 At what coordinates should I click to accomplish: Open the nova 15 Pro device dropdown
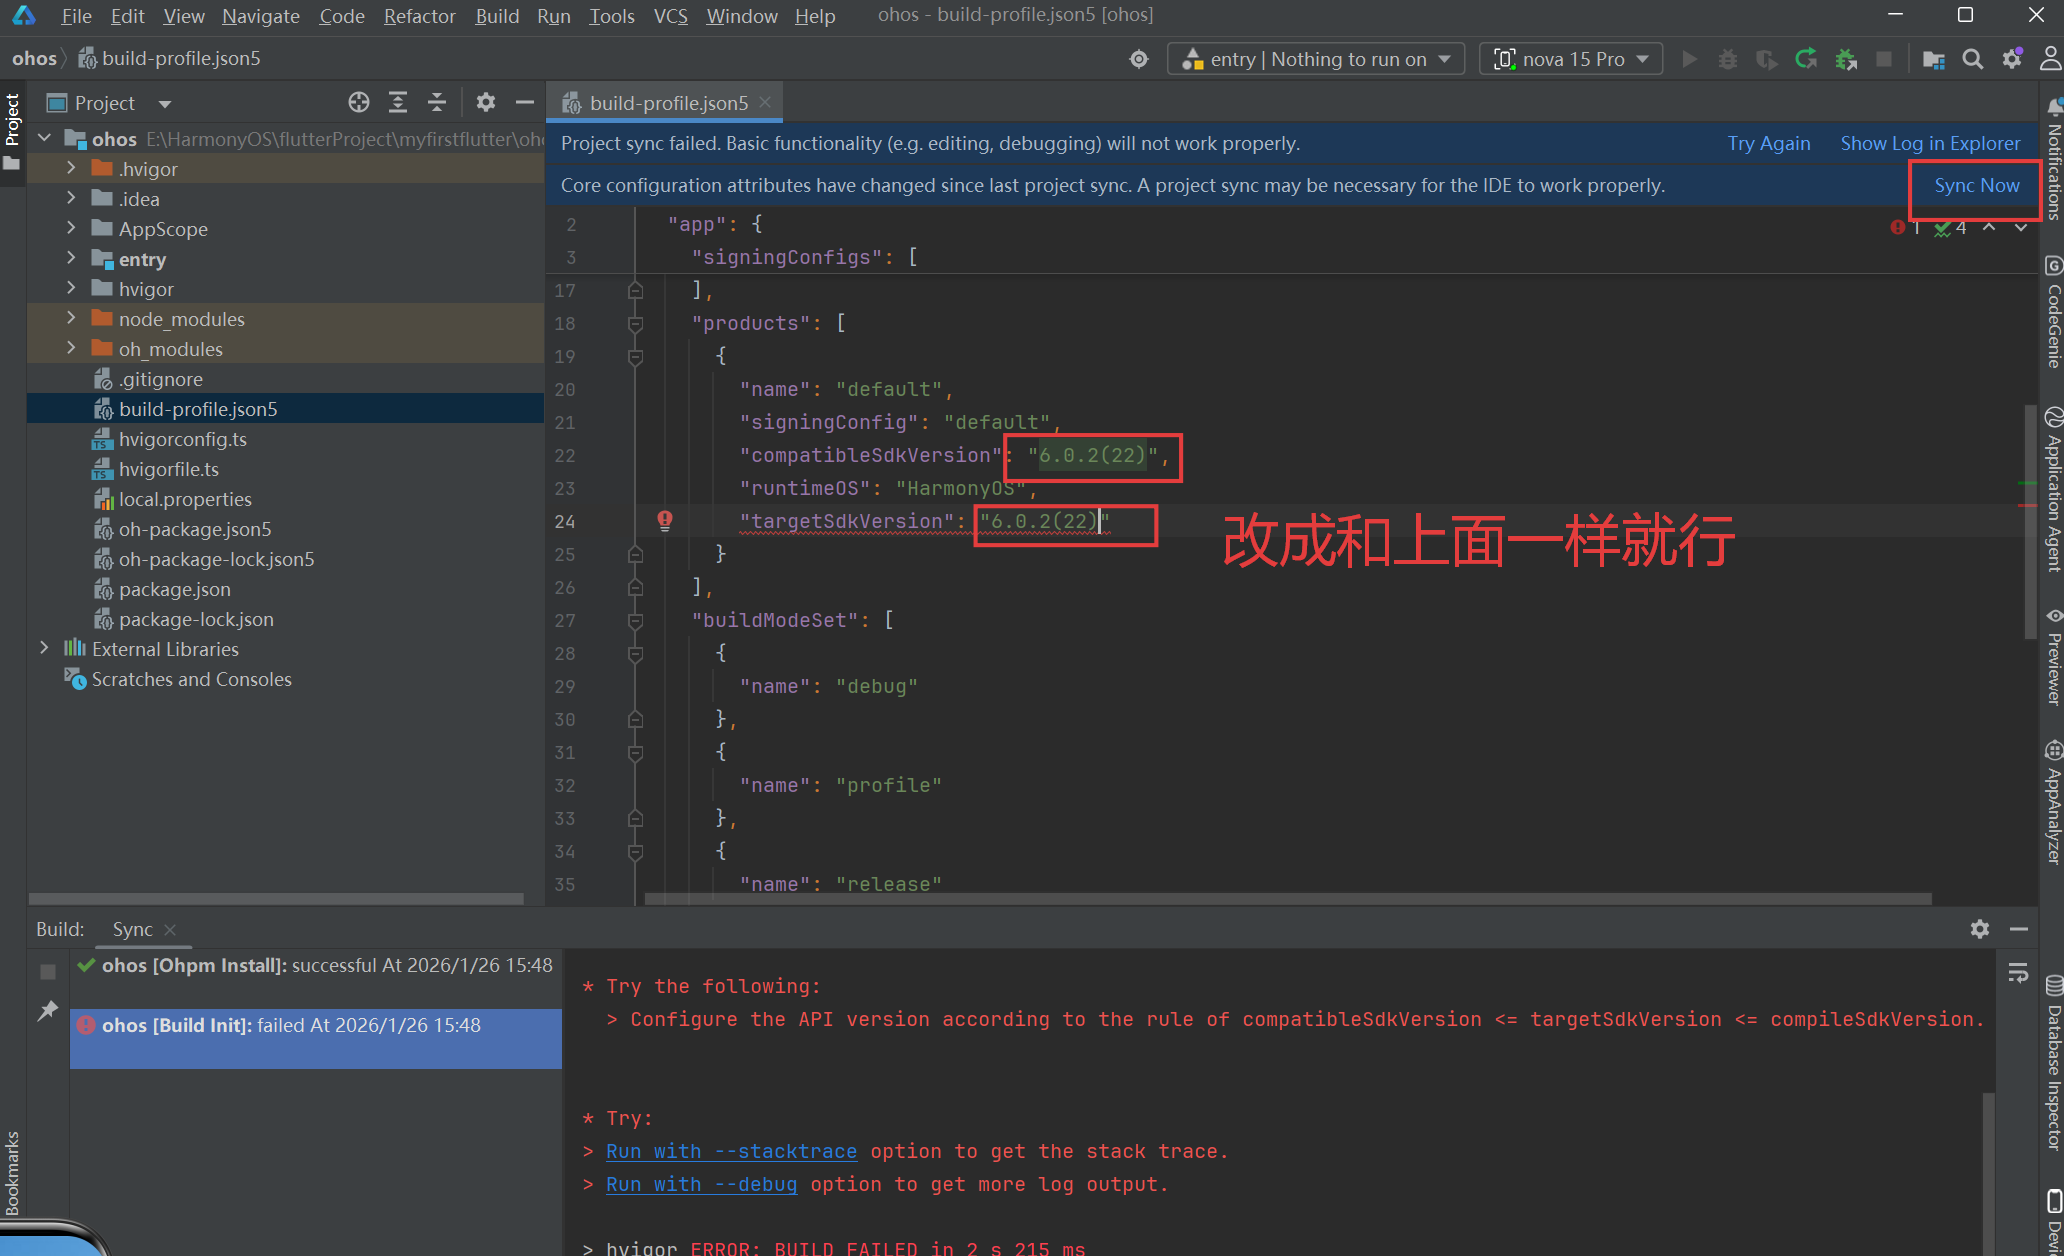pos(1571,59)
